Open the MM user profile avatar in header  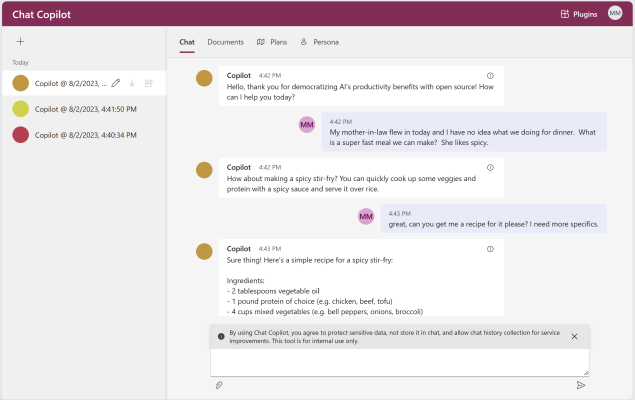[615, 13]
